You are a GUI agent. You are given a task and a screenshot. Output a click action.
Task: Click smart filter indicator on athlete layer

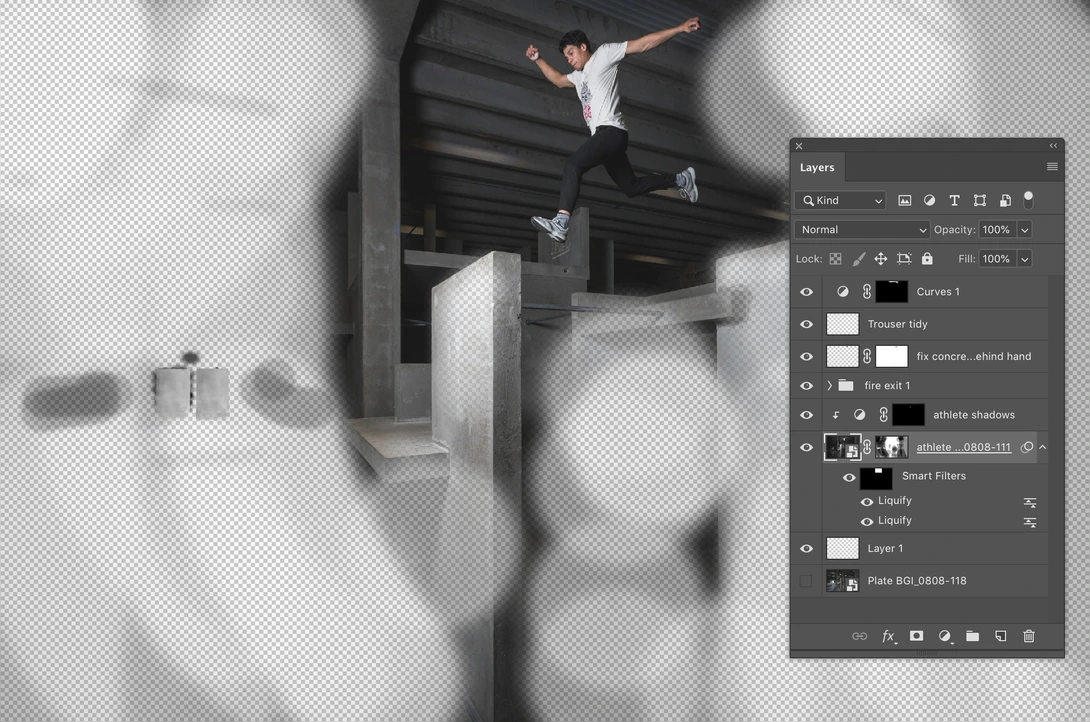click(x=1026, y=448)
